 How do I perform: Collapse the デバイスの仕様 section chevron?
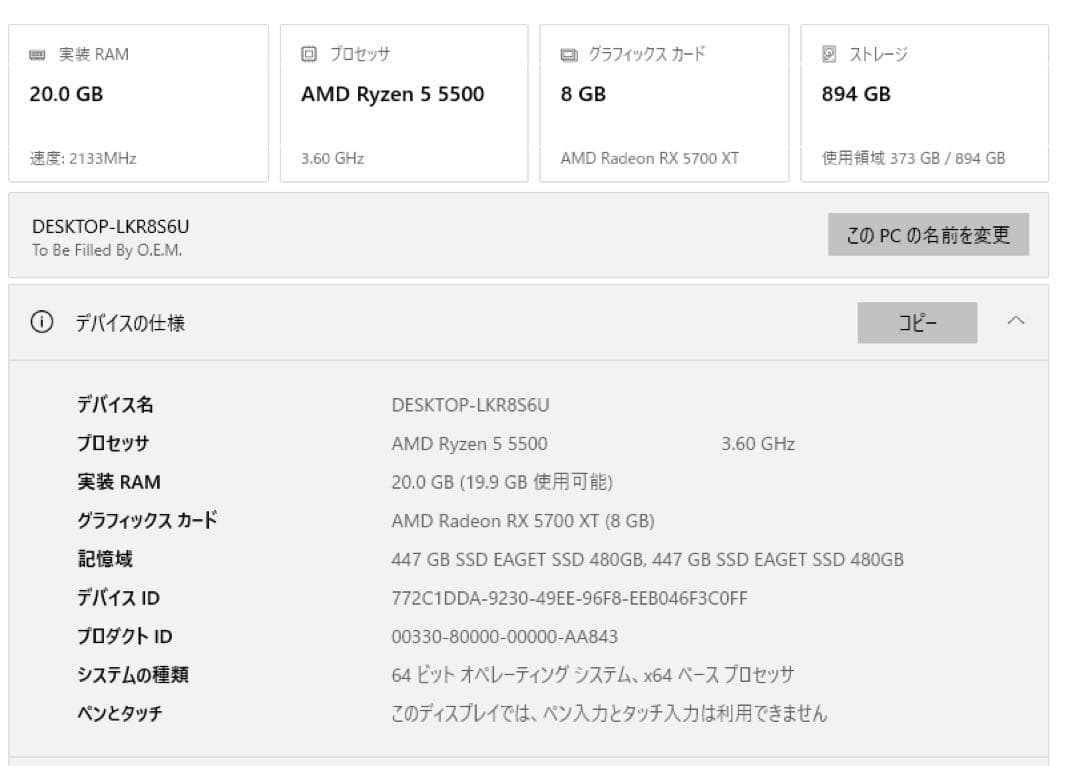point(1017,322)
